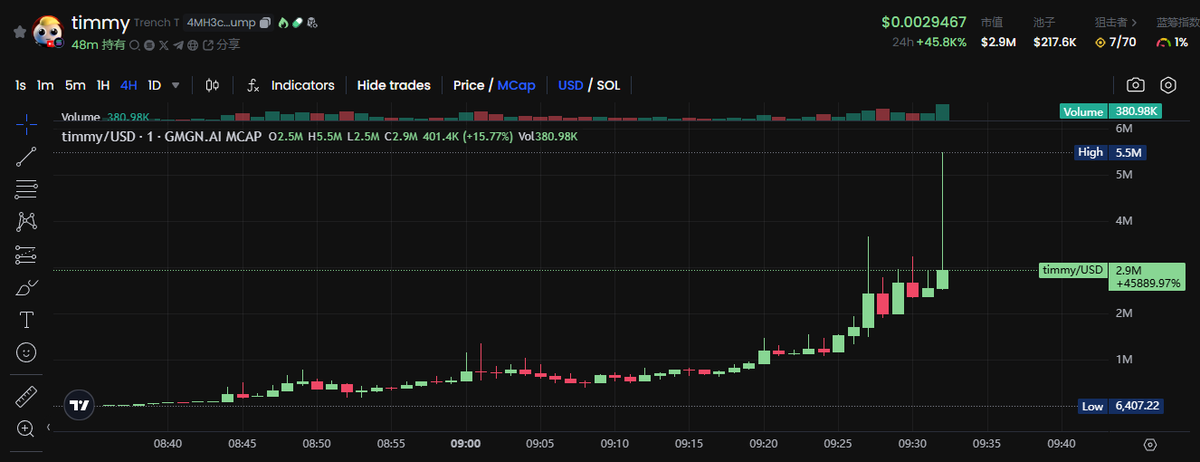Open the search magnifier icon under timmy
1200x462 pixels.
point(135,44)
